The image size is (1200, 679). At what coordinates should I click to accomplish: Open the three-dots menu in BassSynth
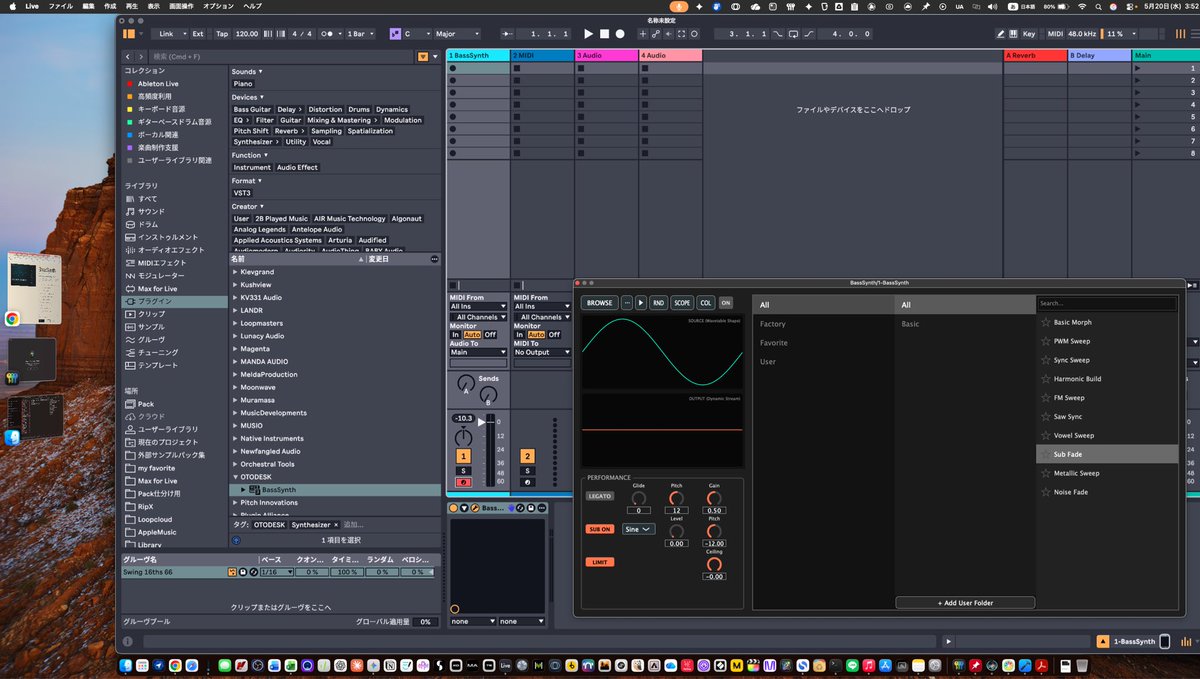click(x=627, y=302)
